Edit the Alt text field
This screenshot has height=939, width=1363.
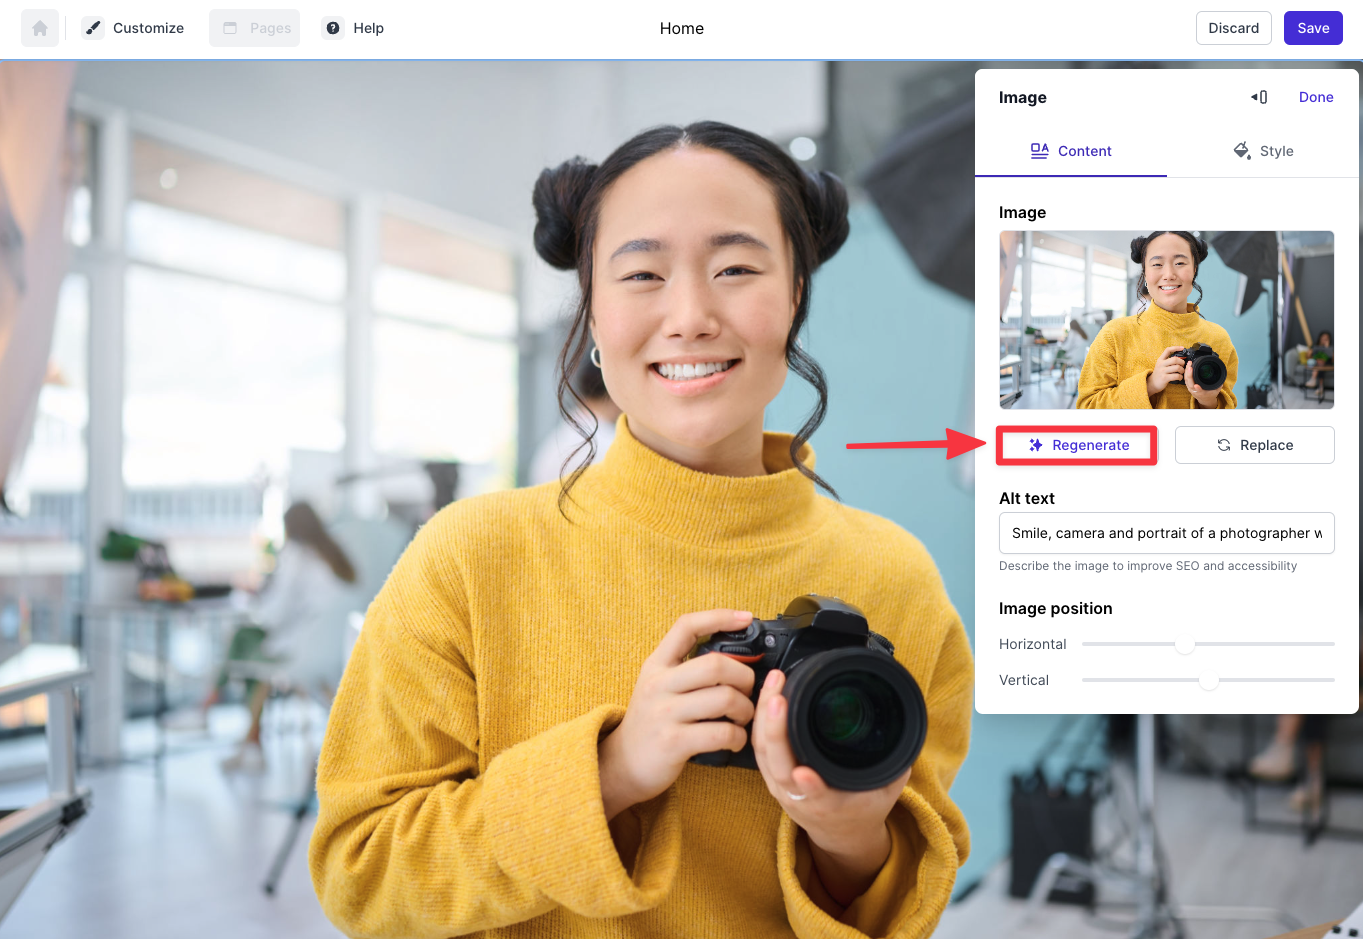point(1166,533)
